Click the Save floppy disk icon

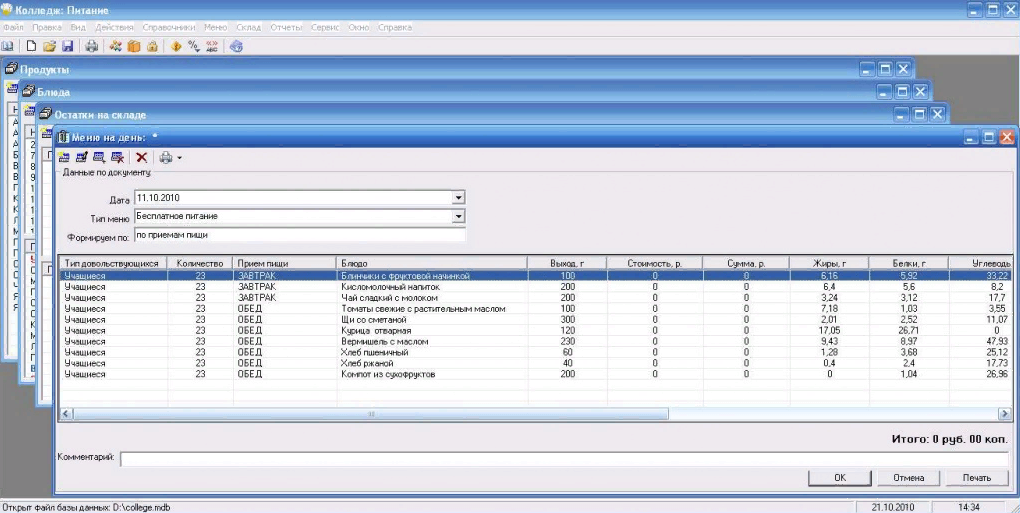(x=68, y=46)
